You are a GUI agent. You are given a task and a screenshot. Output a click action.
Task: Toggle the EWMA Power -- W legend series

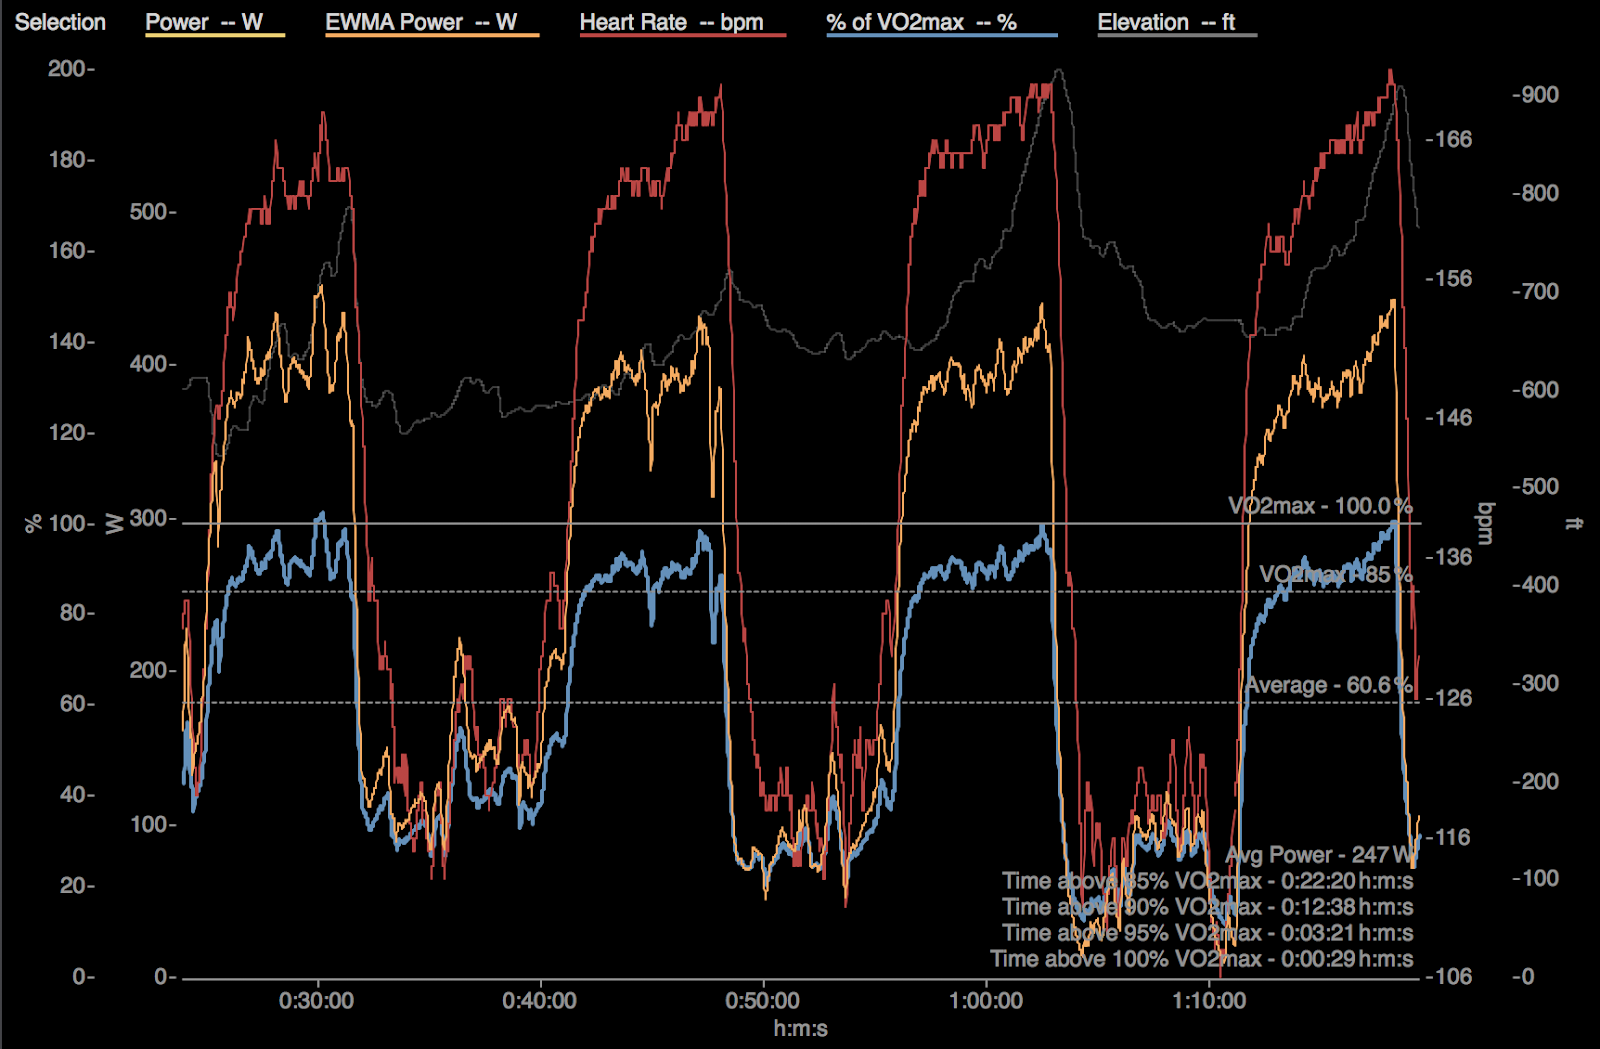(432, 23)
